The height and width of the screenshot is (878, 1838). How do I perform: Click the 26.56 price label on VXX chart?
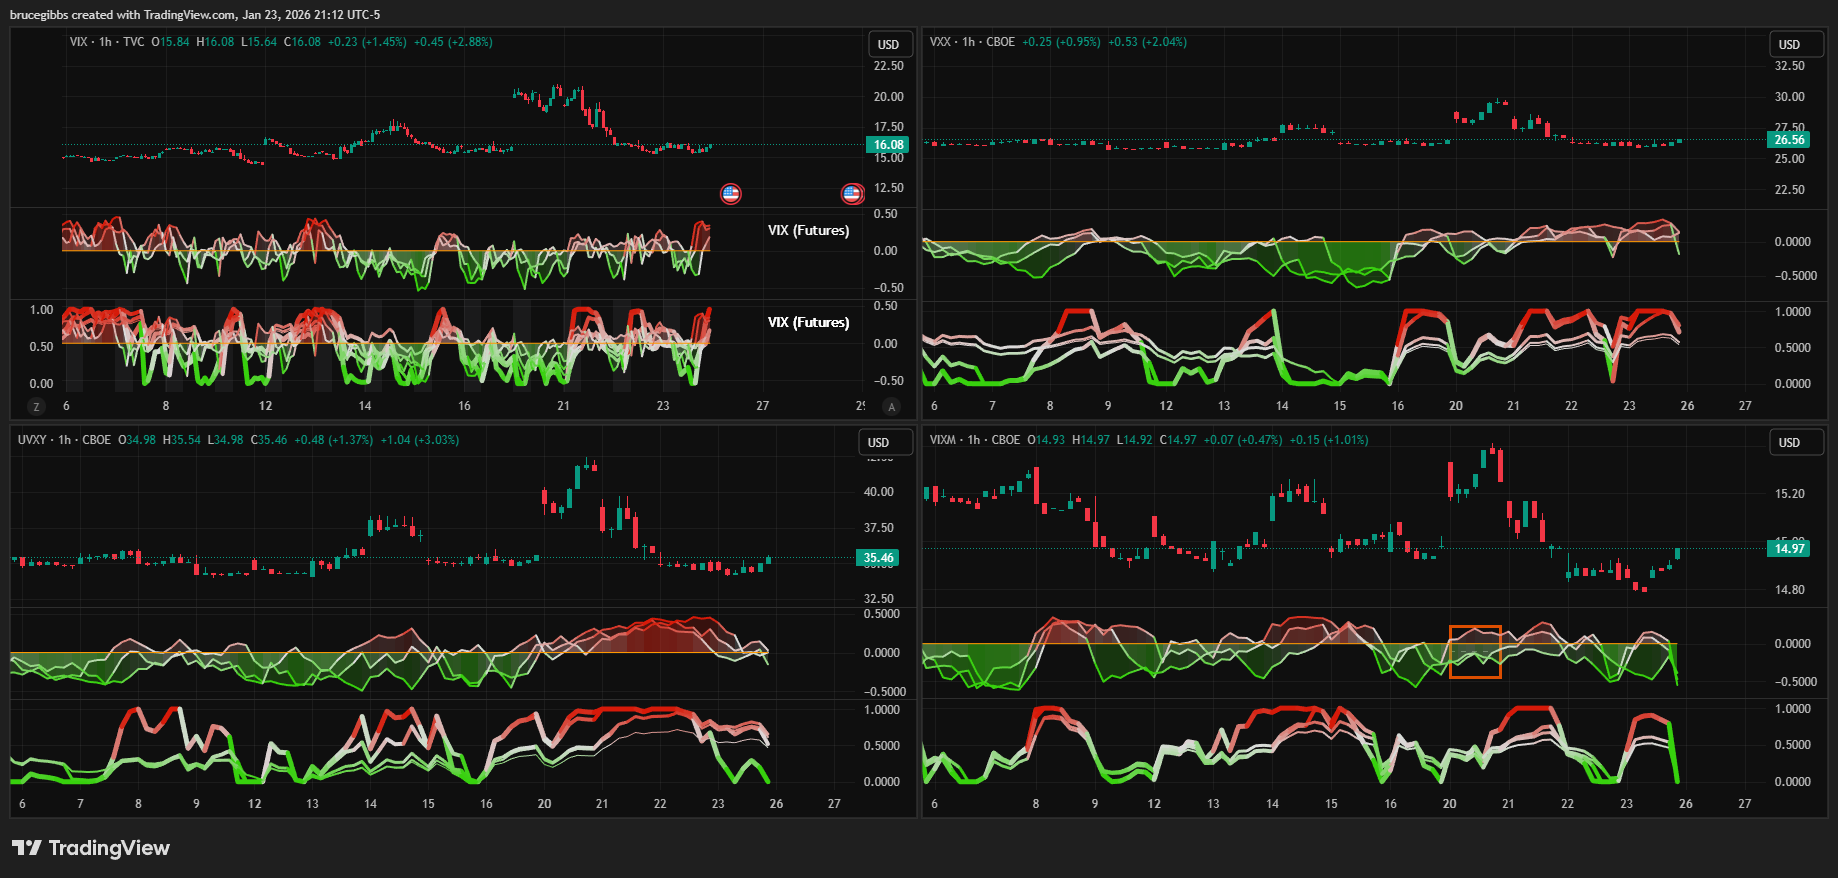1789,140
